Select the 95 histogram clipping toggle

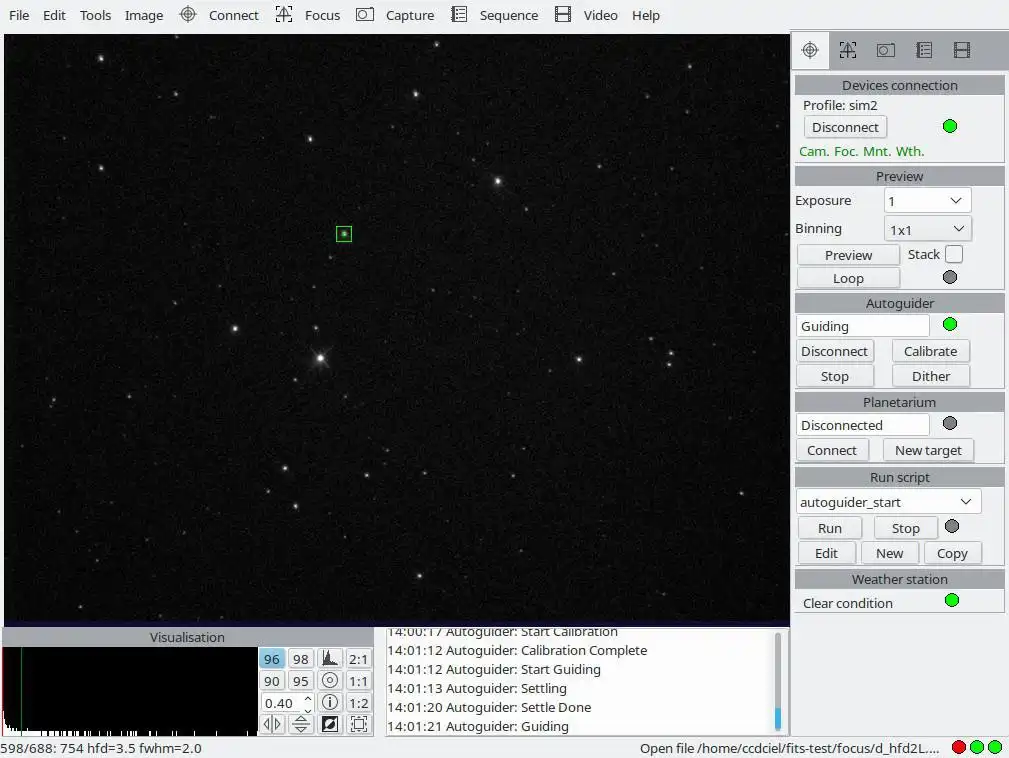(301, 681)
